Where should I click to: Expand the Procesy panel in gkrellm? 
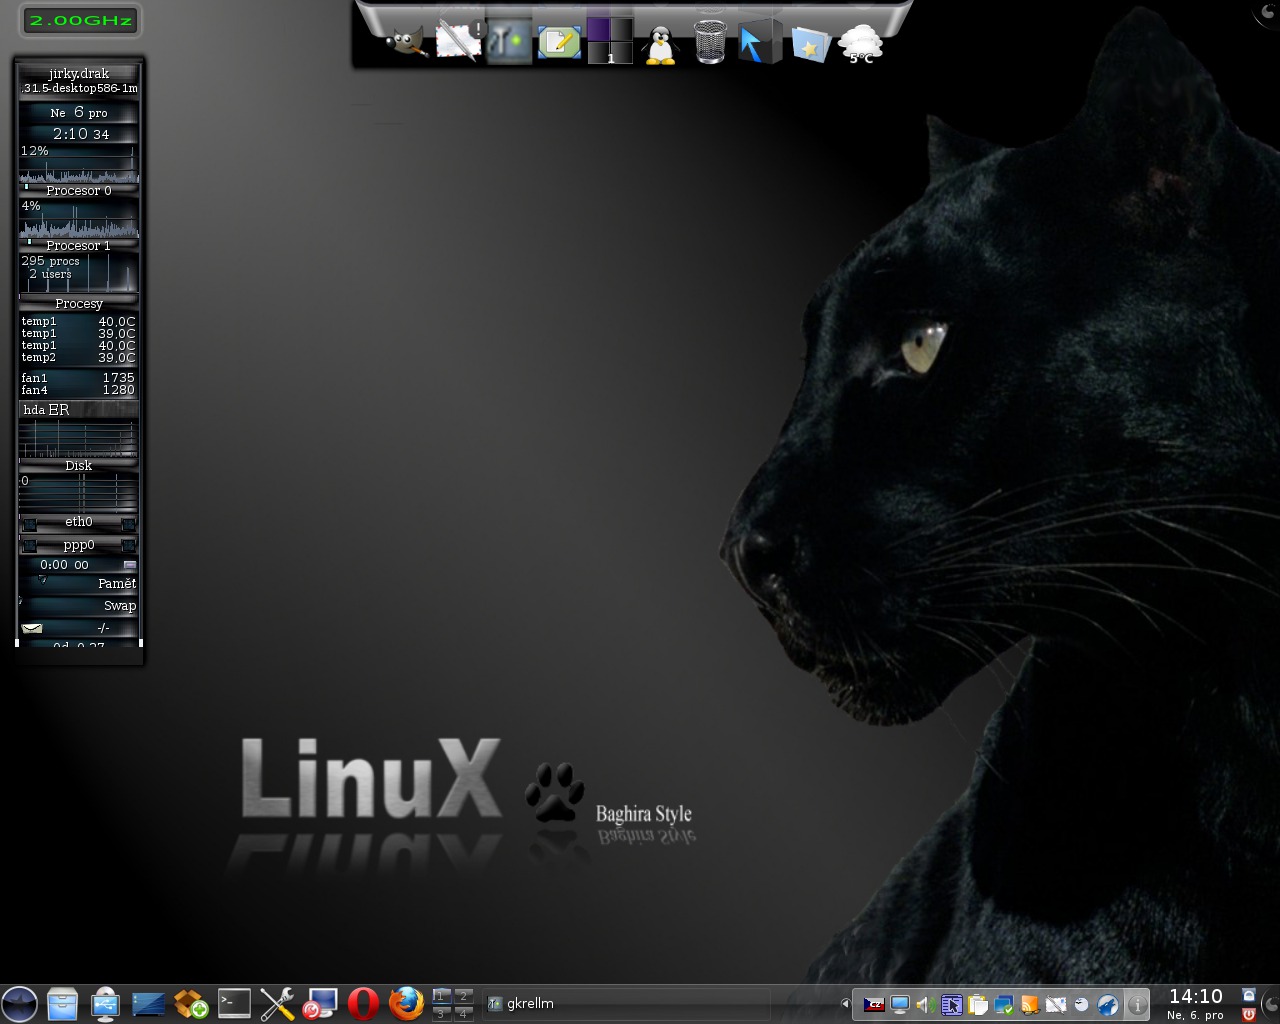pyautogui.click(x=78, y=304)
